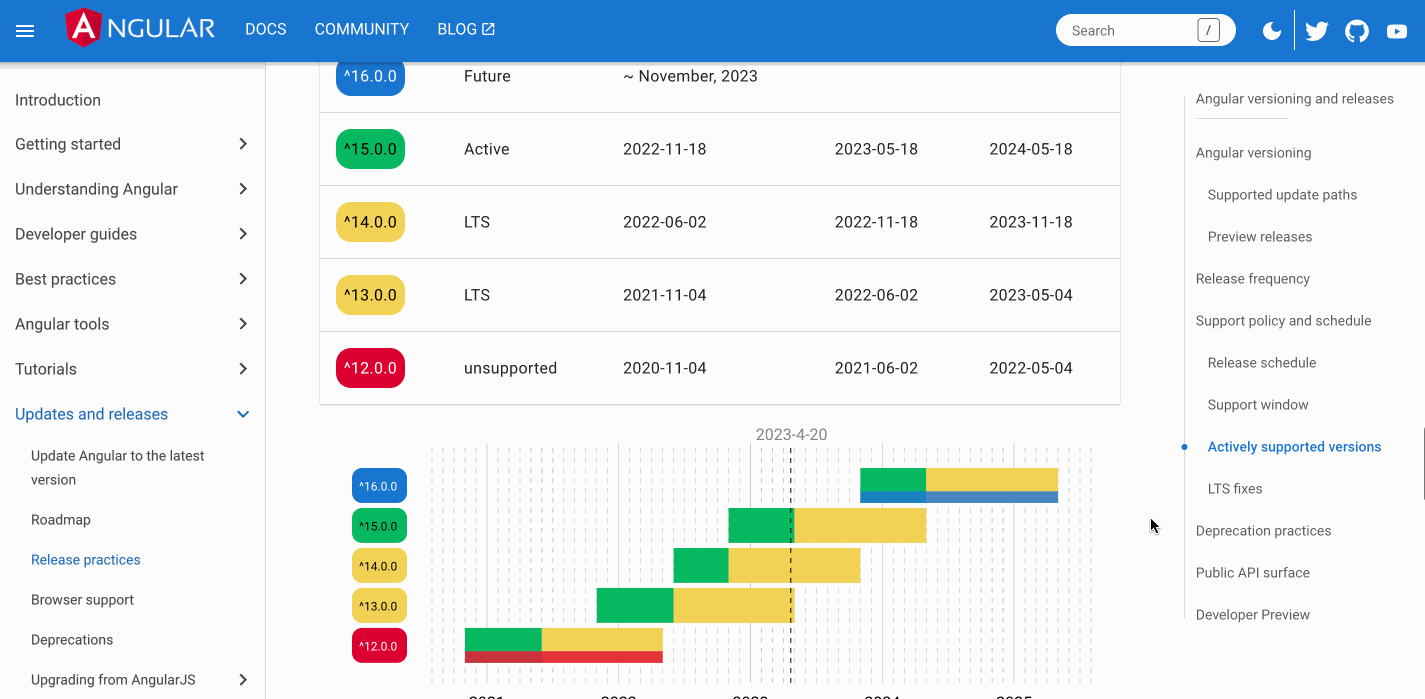The height and width of the screenshot is (699, 1425).
Task: Switch to the DOCS menu item
Action: point(266,29)
